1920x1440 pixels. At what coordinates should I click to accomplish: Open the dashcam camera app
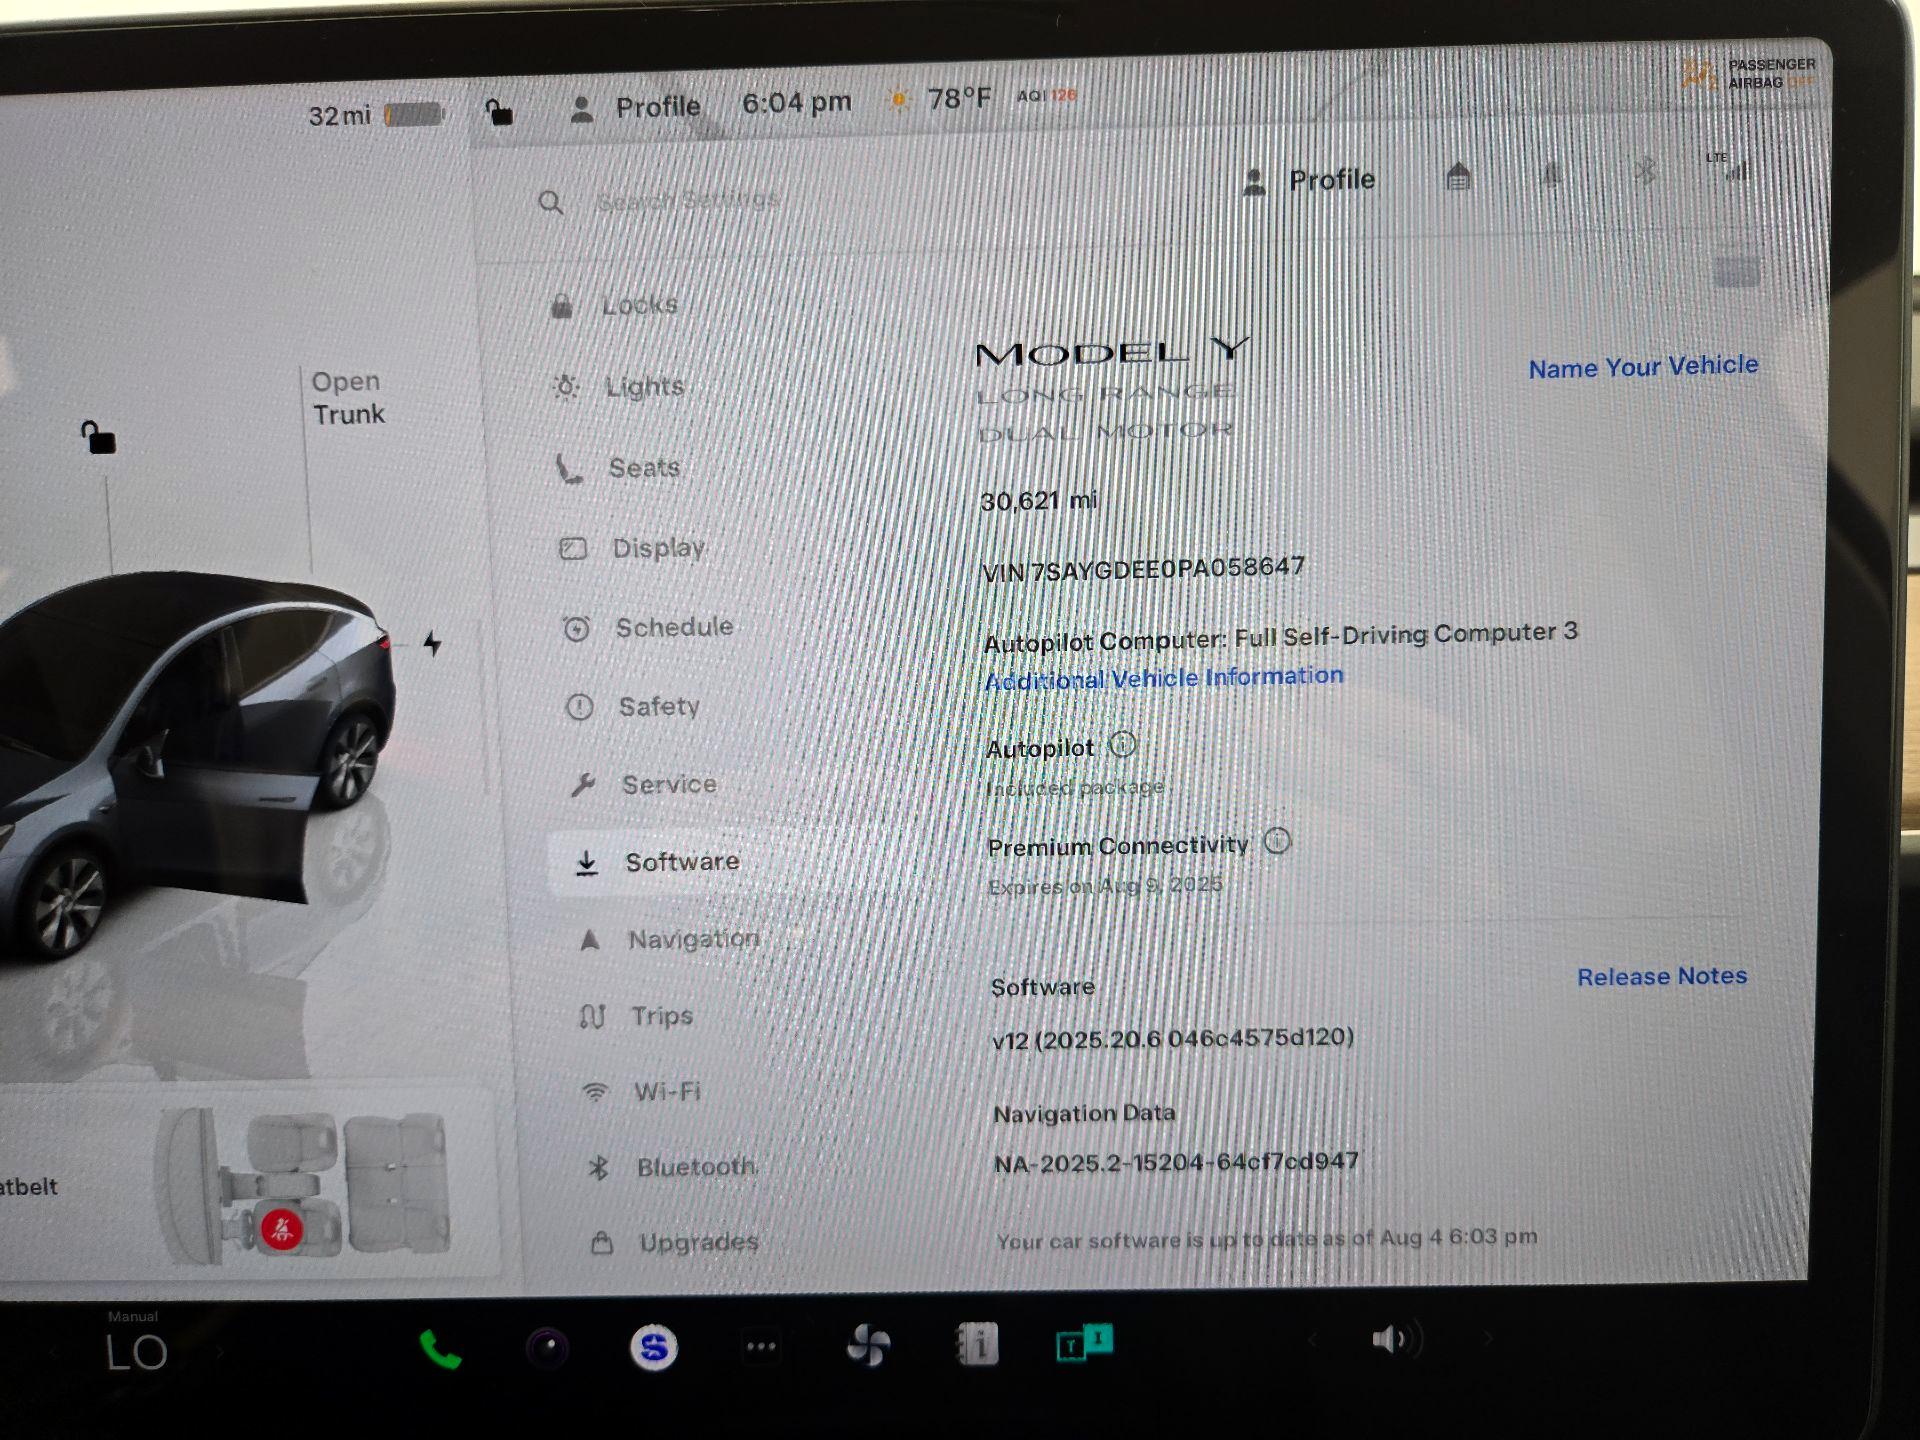pos(548,1349)
